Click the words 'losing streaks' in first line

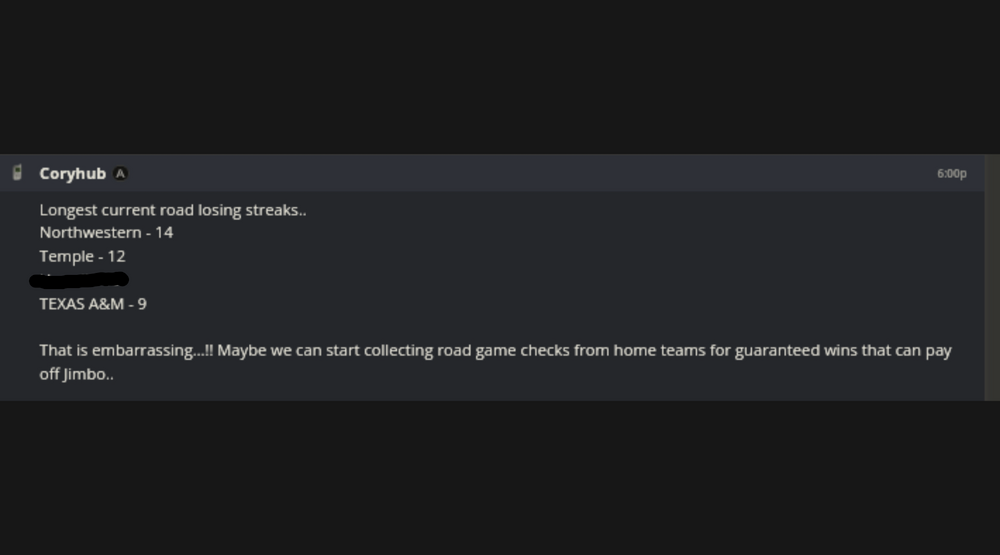point(249,210)
